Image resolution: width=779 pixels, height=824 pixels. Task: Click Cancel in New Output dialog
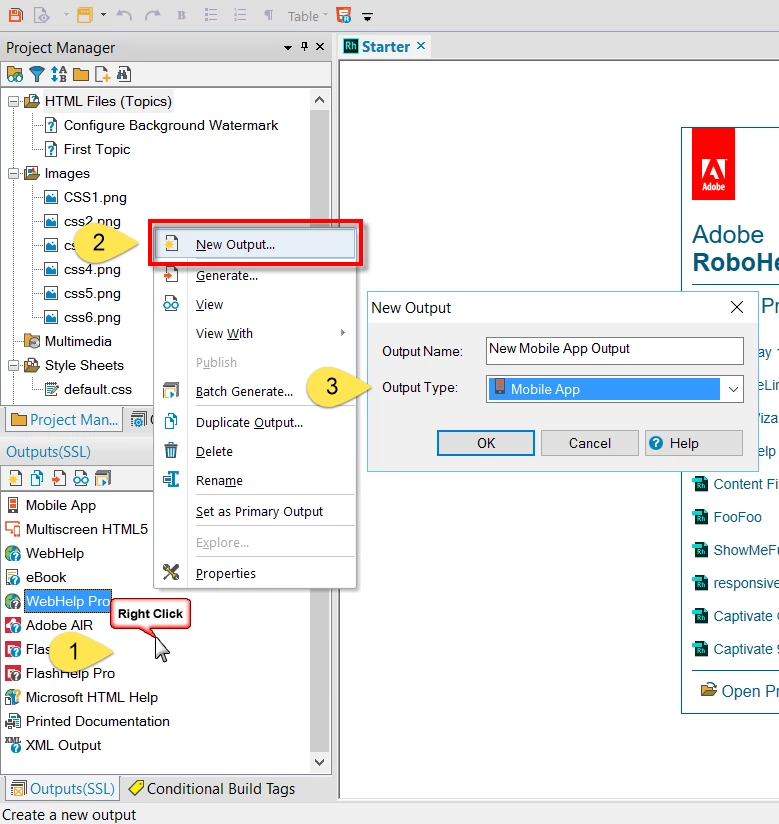[589, 443]
